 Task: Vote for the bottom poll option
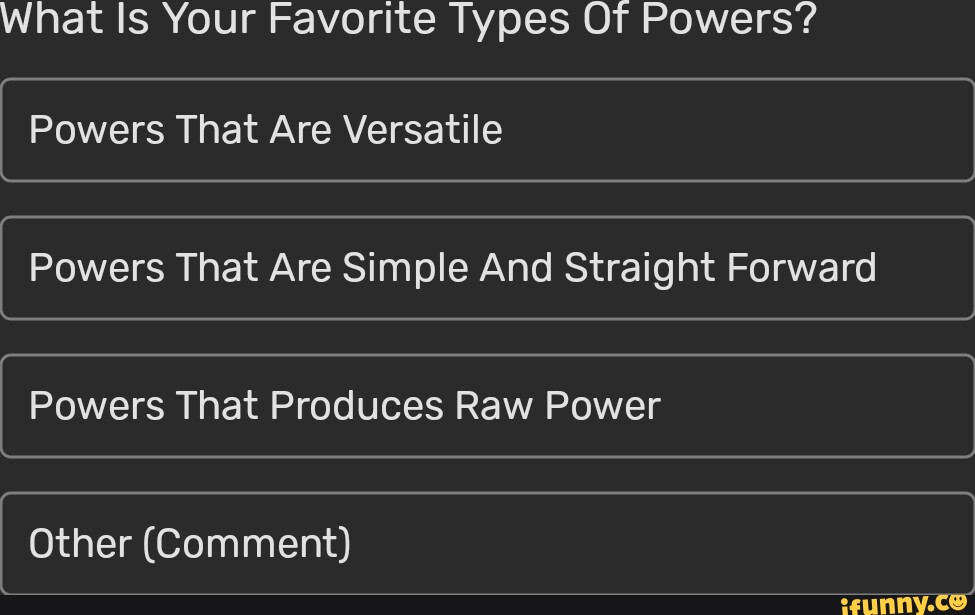(487, 543)
